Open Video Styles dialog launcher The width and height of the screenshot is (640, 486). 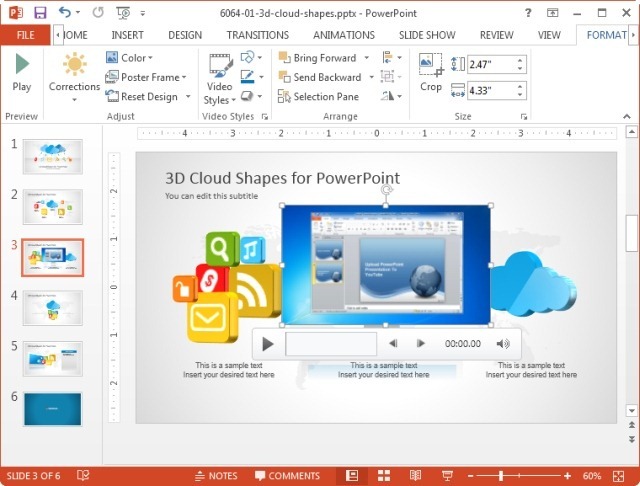point(264,117)
